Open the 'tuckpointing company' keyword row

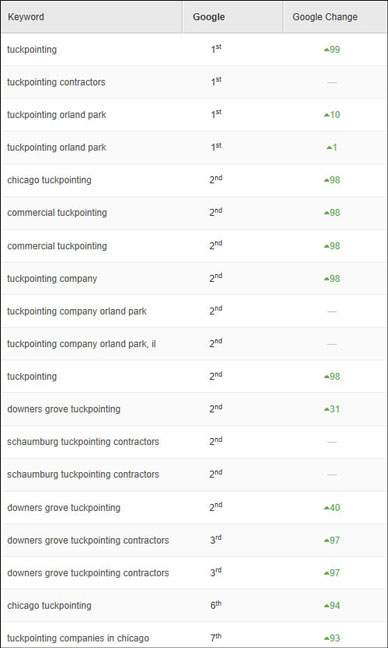(52, 279)
